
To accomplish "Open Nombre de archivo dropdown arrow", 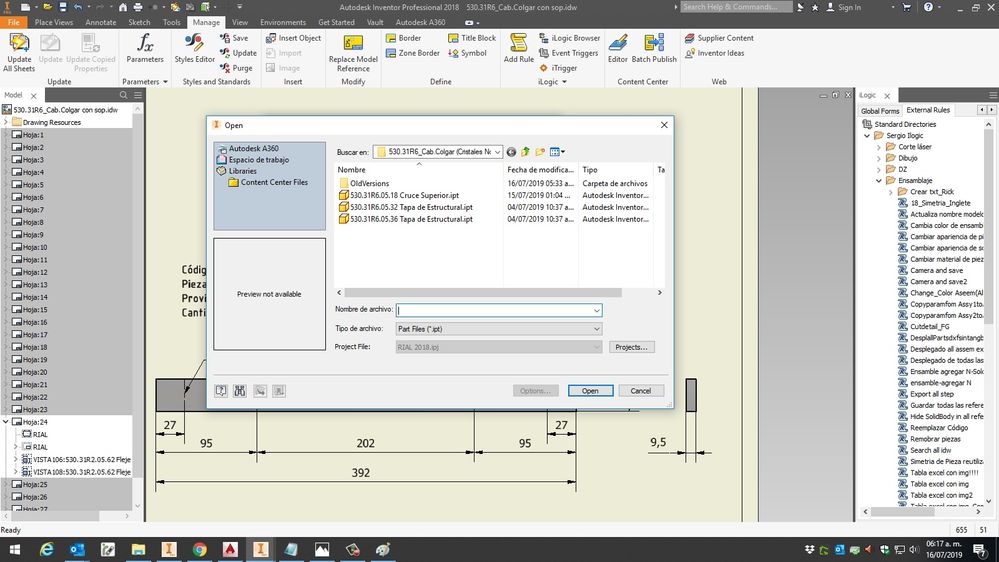I will pos(596,310).
